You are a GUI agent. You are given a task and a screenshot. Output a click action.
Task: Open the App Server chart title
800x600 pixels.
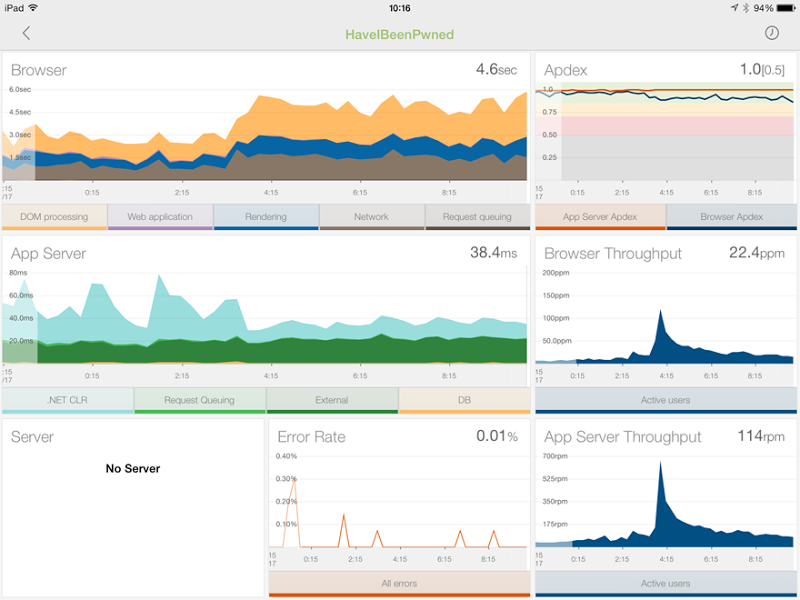[x=48, y=254]
